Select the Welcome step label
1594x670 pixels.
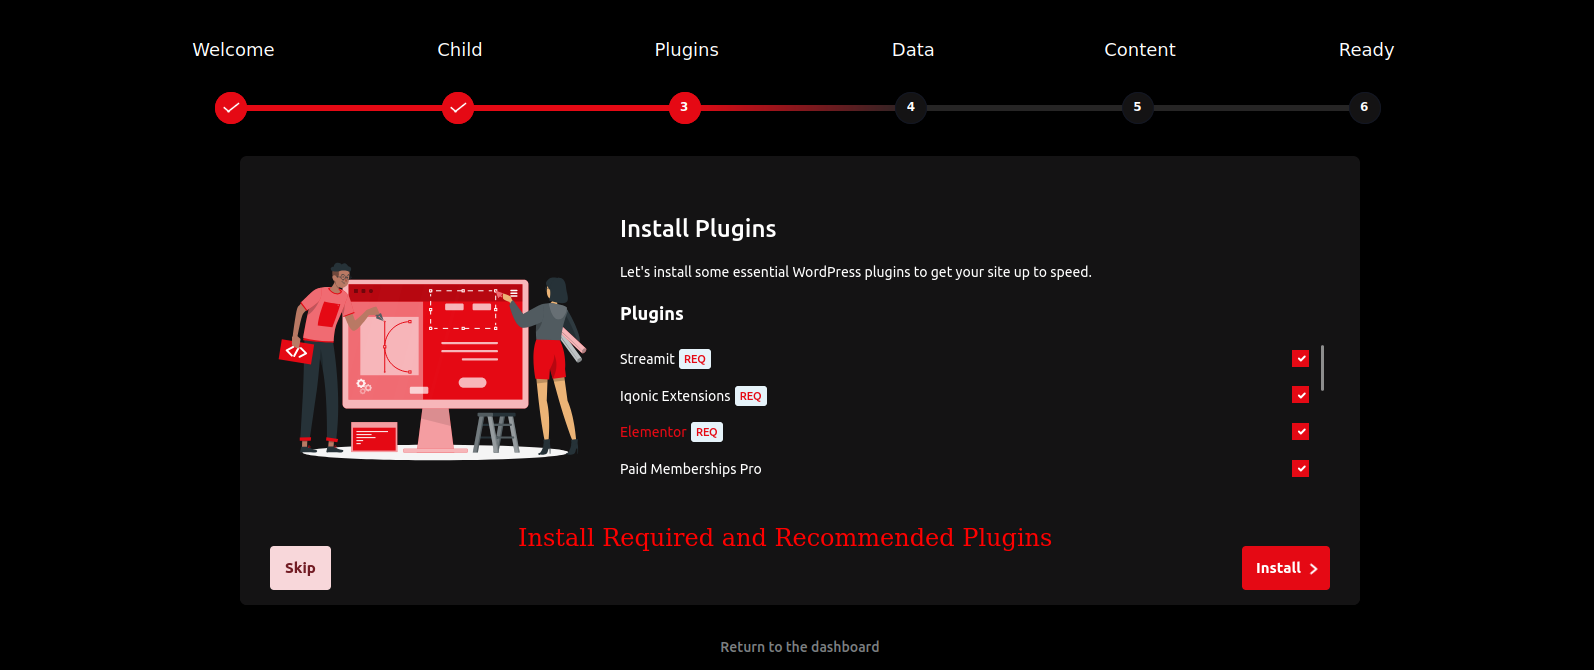tap(233, 50)
